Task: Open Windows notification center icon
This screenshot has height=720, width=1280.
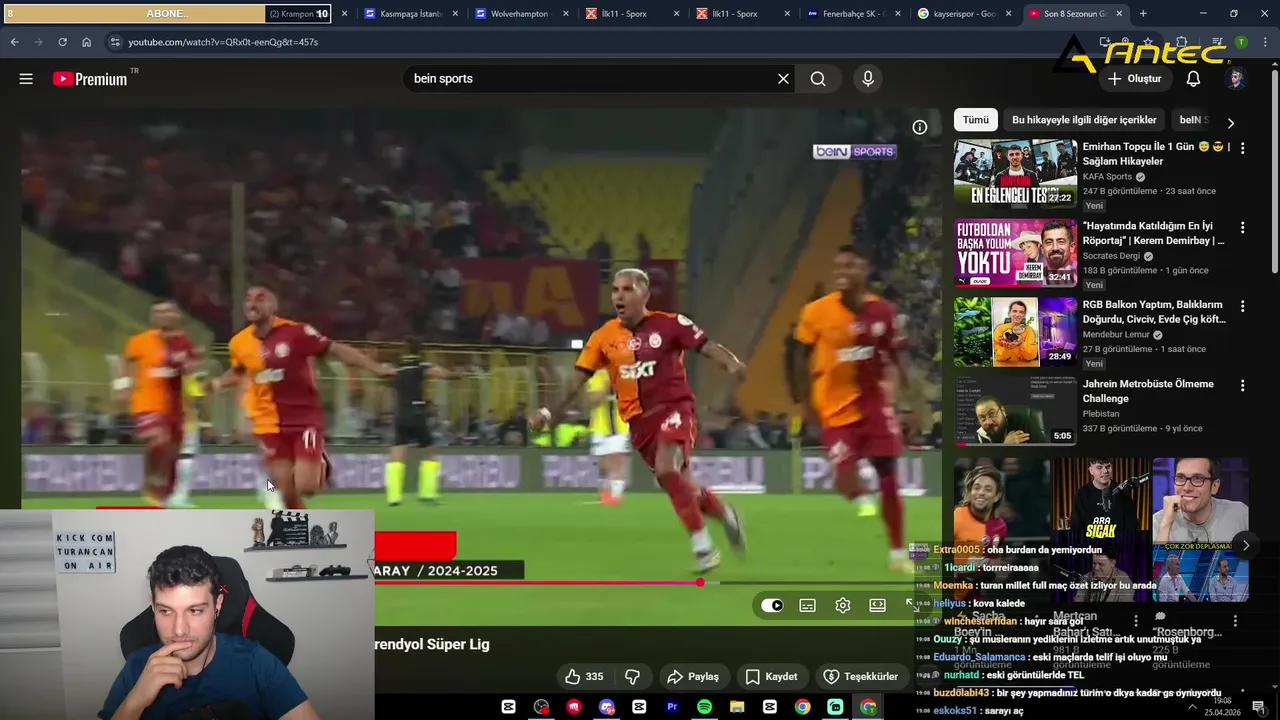Action: (1258, 707)
